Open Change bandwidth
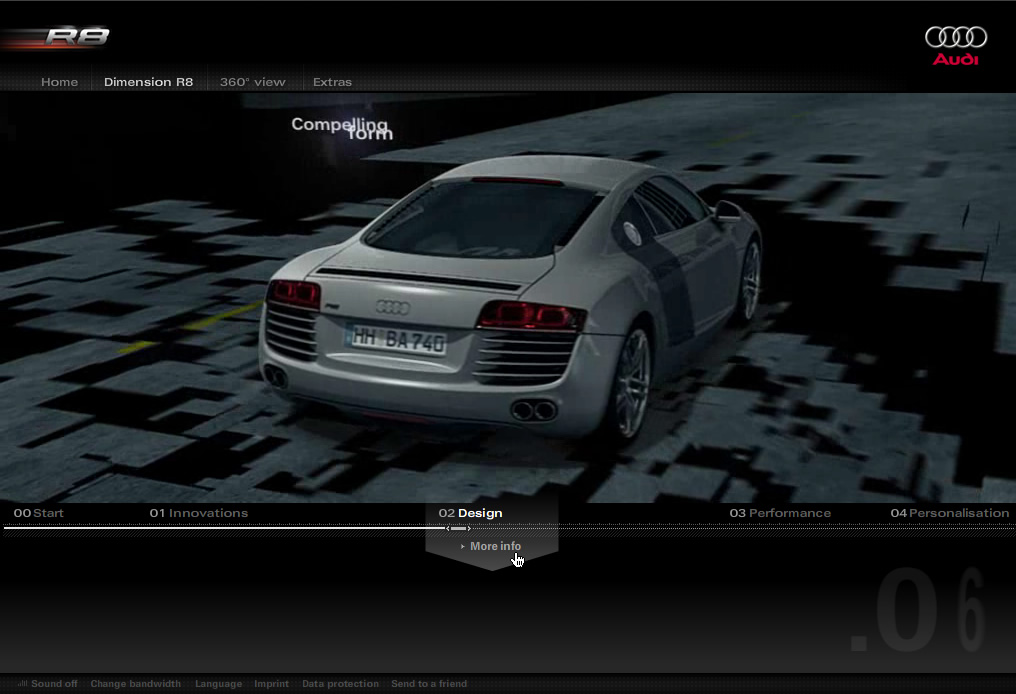The width and height of the screenshot is (1016, 694). [135, 684]
